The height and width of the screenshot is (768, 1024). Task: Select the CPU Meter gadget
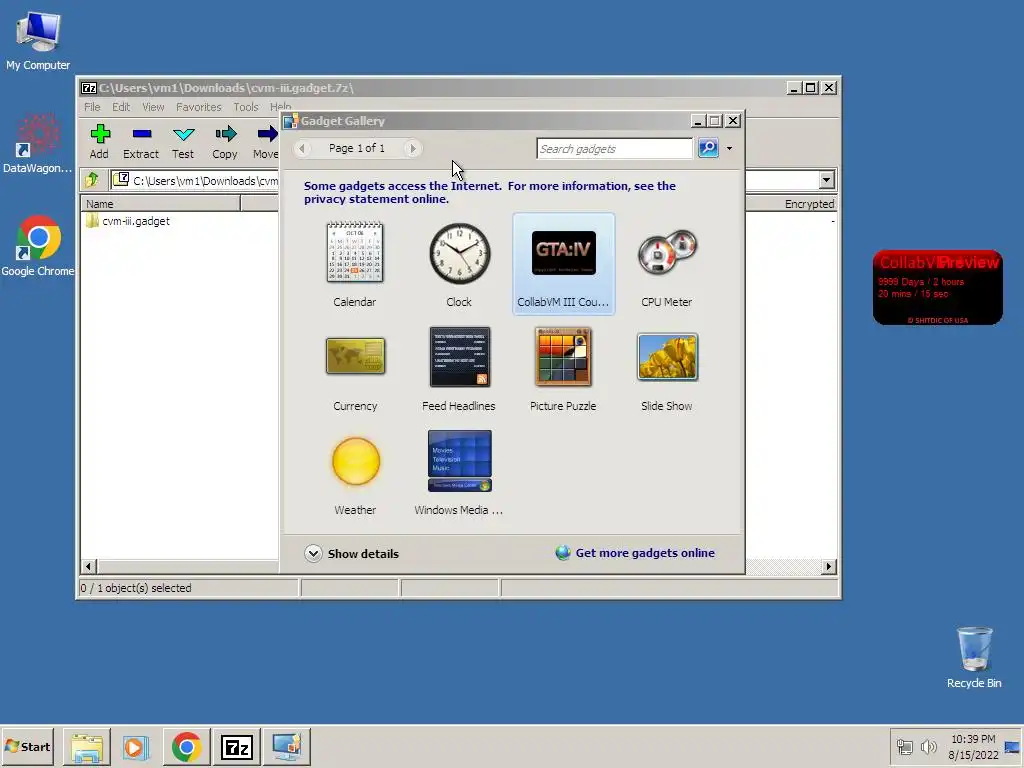click(x=667, y=263)
